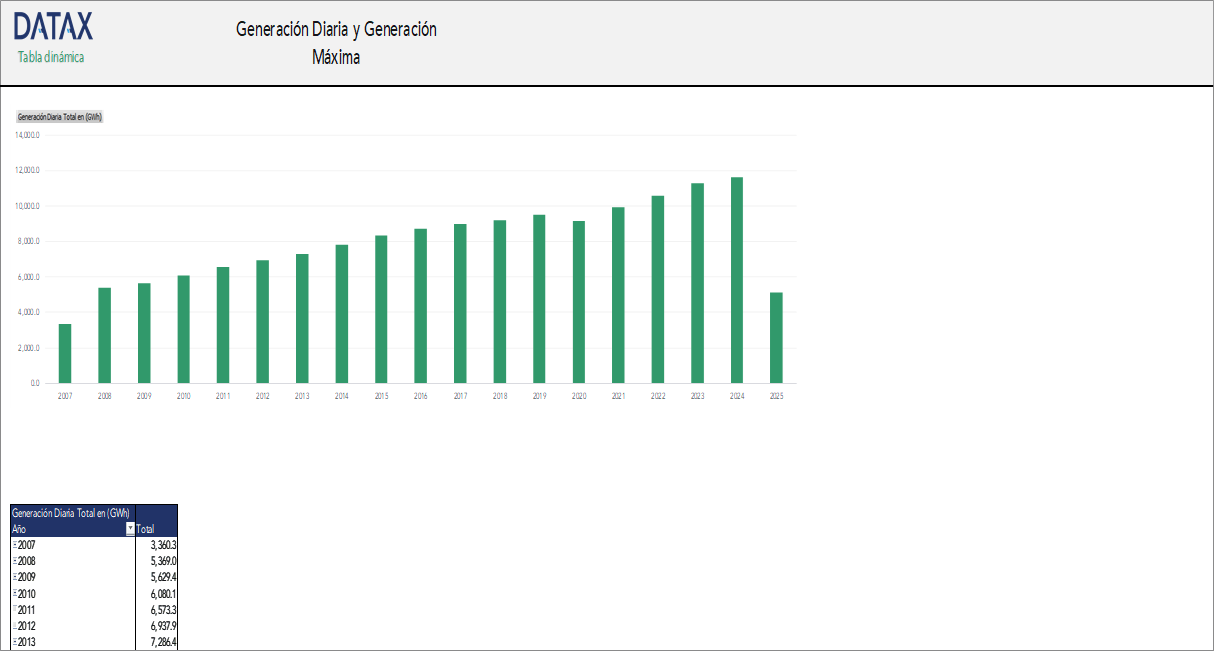Click the chart's Generación Diaria field button

tap(60, 117)
